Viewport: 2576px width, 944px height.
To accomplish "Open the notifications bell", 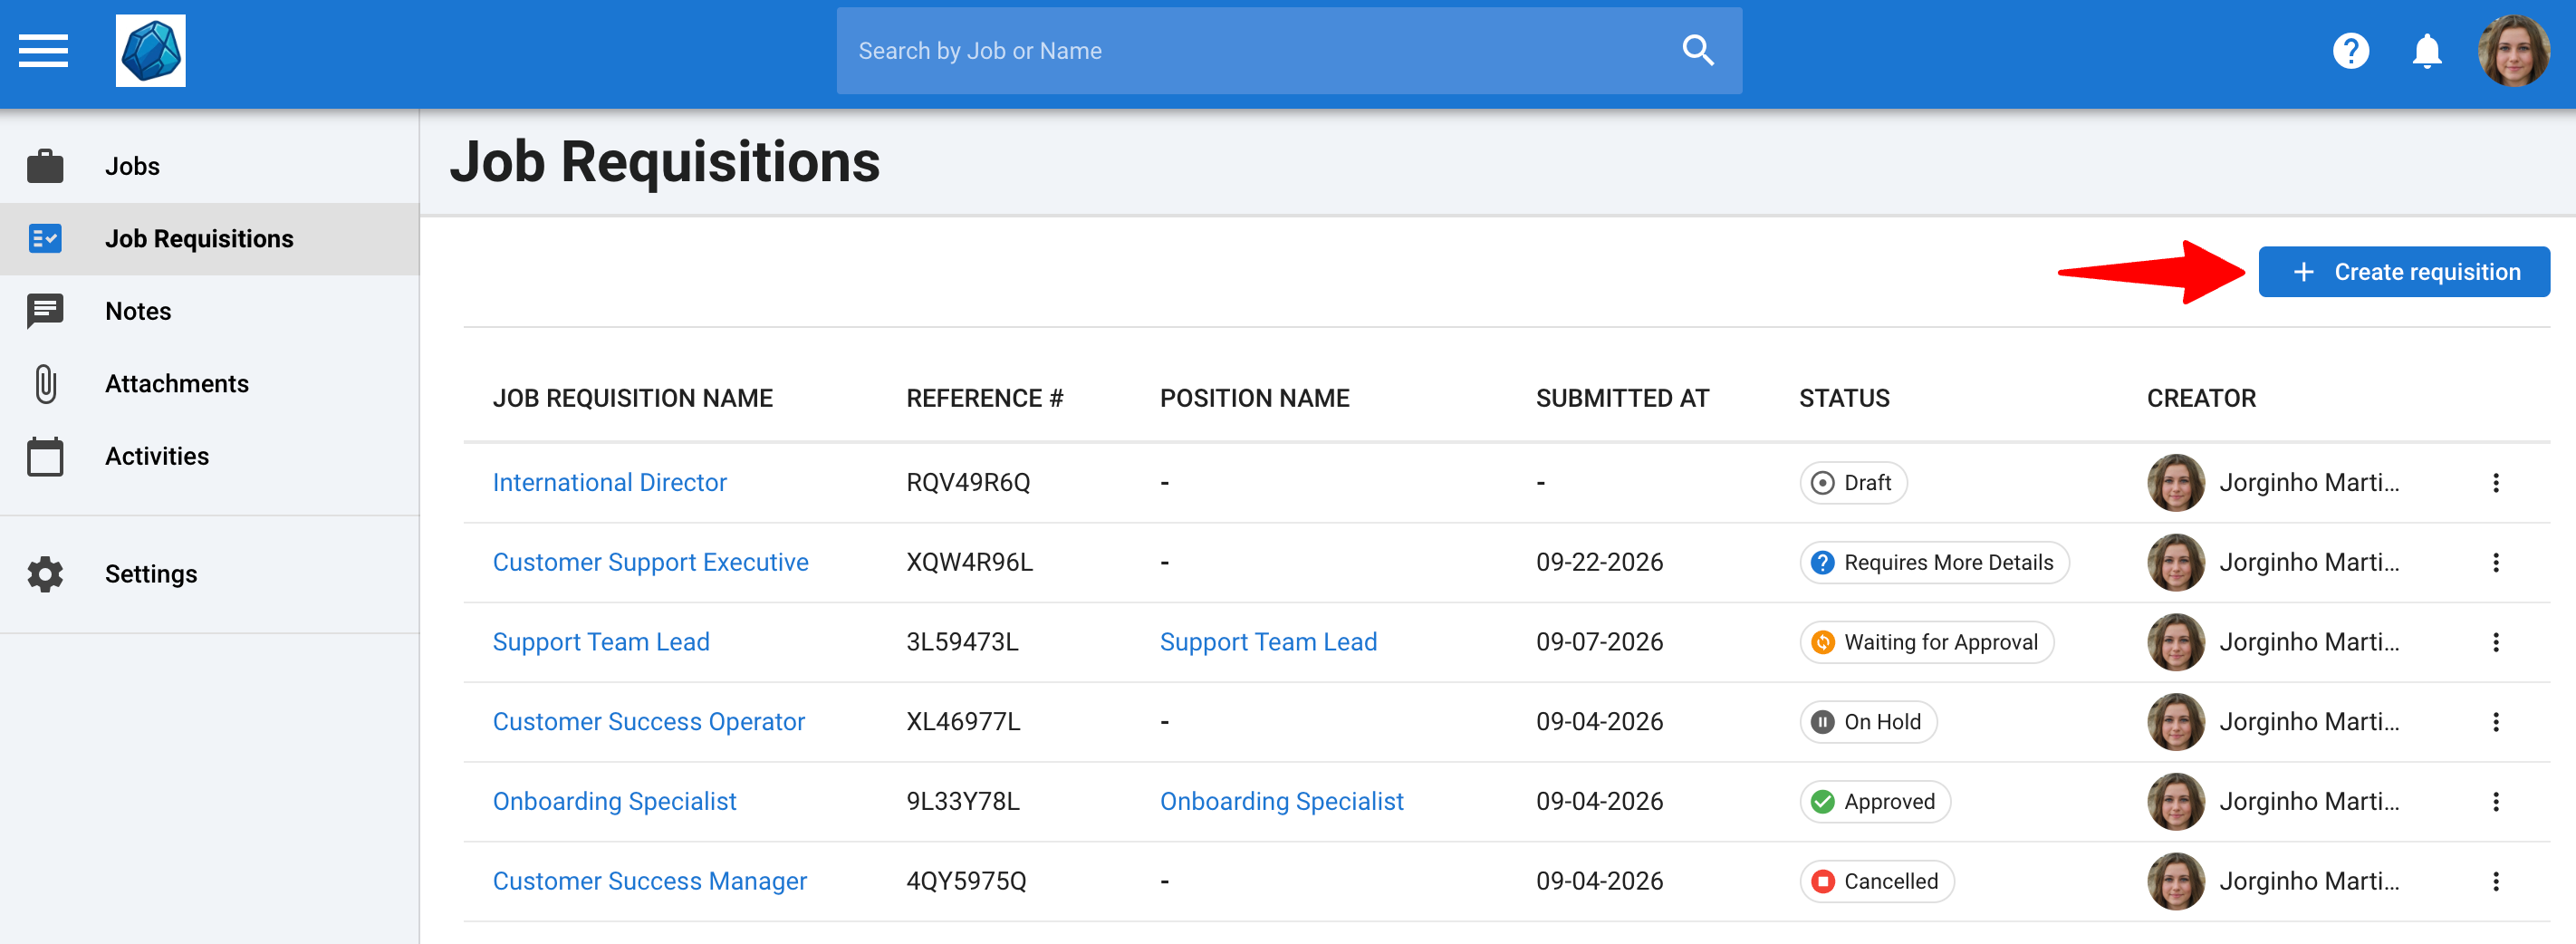I will coord(2427,51).
